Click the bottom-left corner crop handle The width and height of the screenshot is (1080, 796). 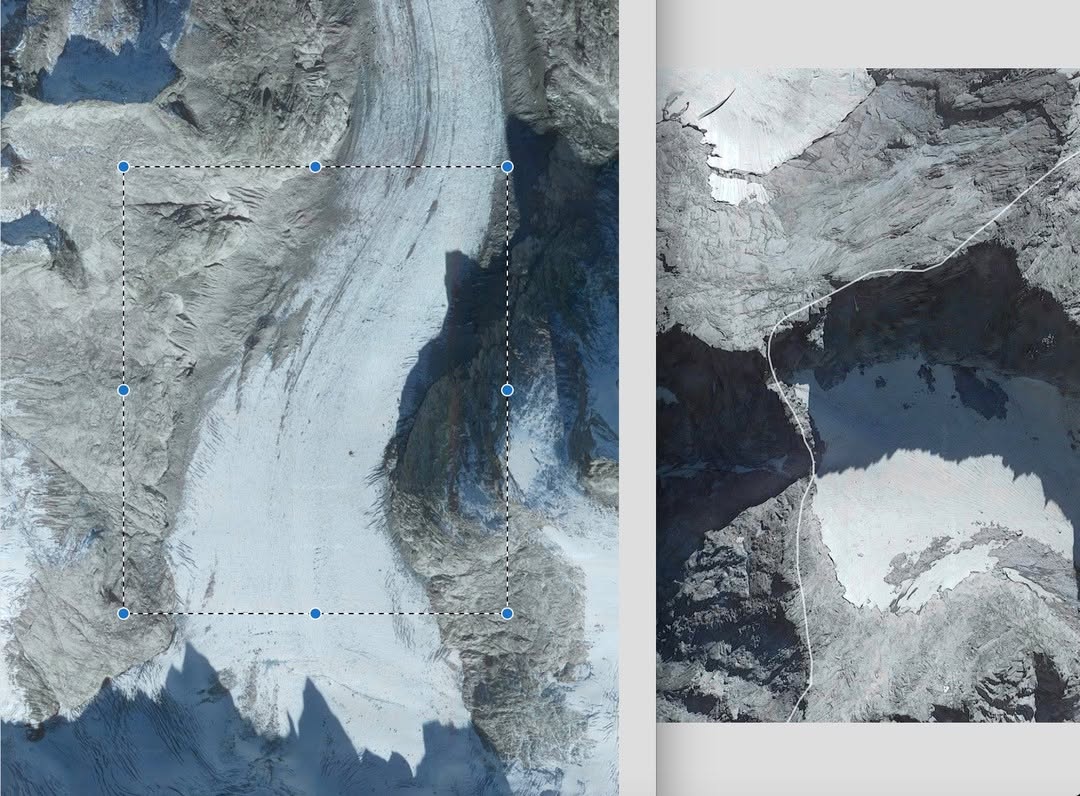pyautogui.click(x=123, y=614)
